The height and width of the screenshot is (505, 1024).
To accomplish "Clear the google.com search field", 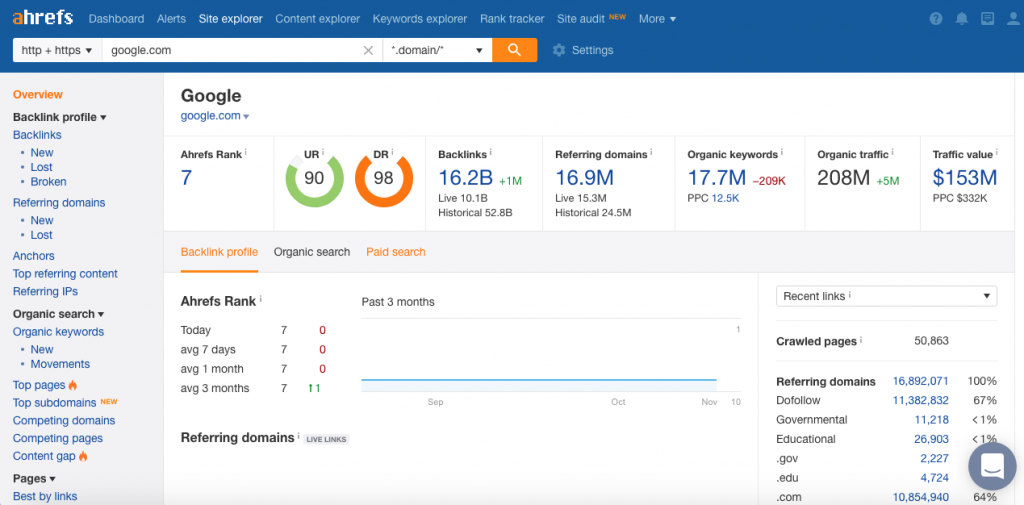I will 368,50.
